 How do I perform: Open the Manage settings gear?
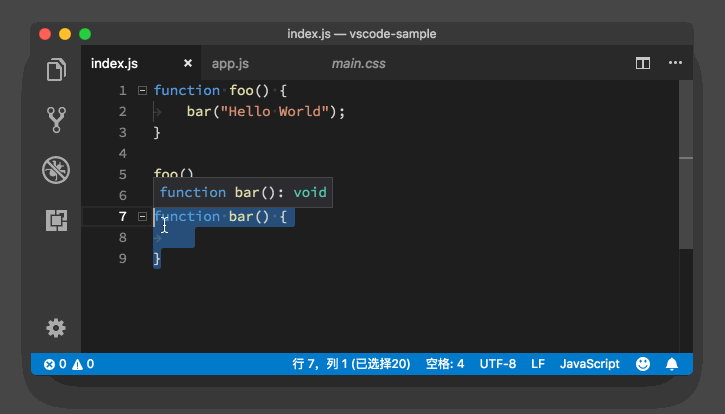tap(56, 328)
